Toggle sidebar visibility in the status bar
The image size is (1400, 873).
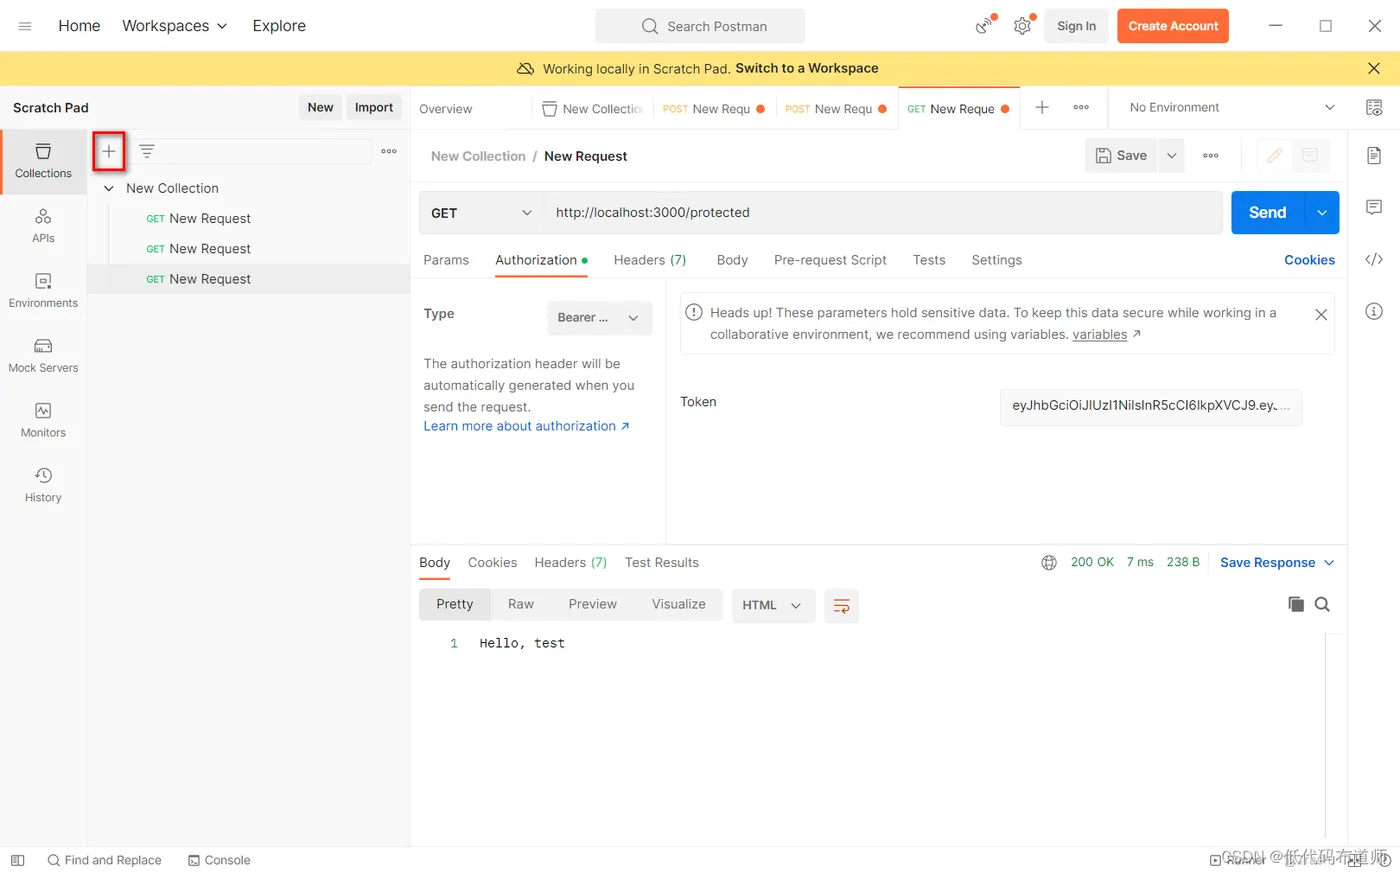17,860
